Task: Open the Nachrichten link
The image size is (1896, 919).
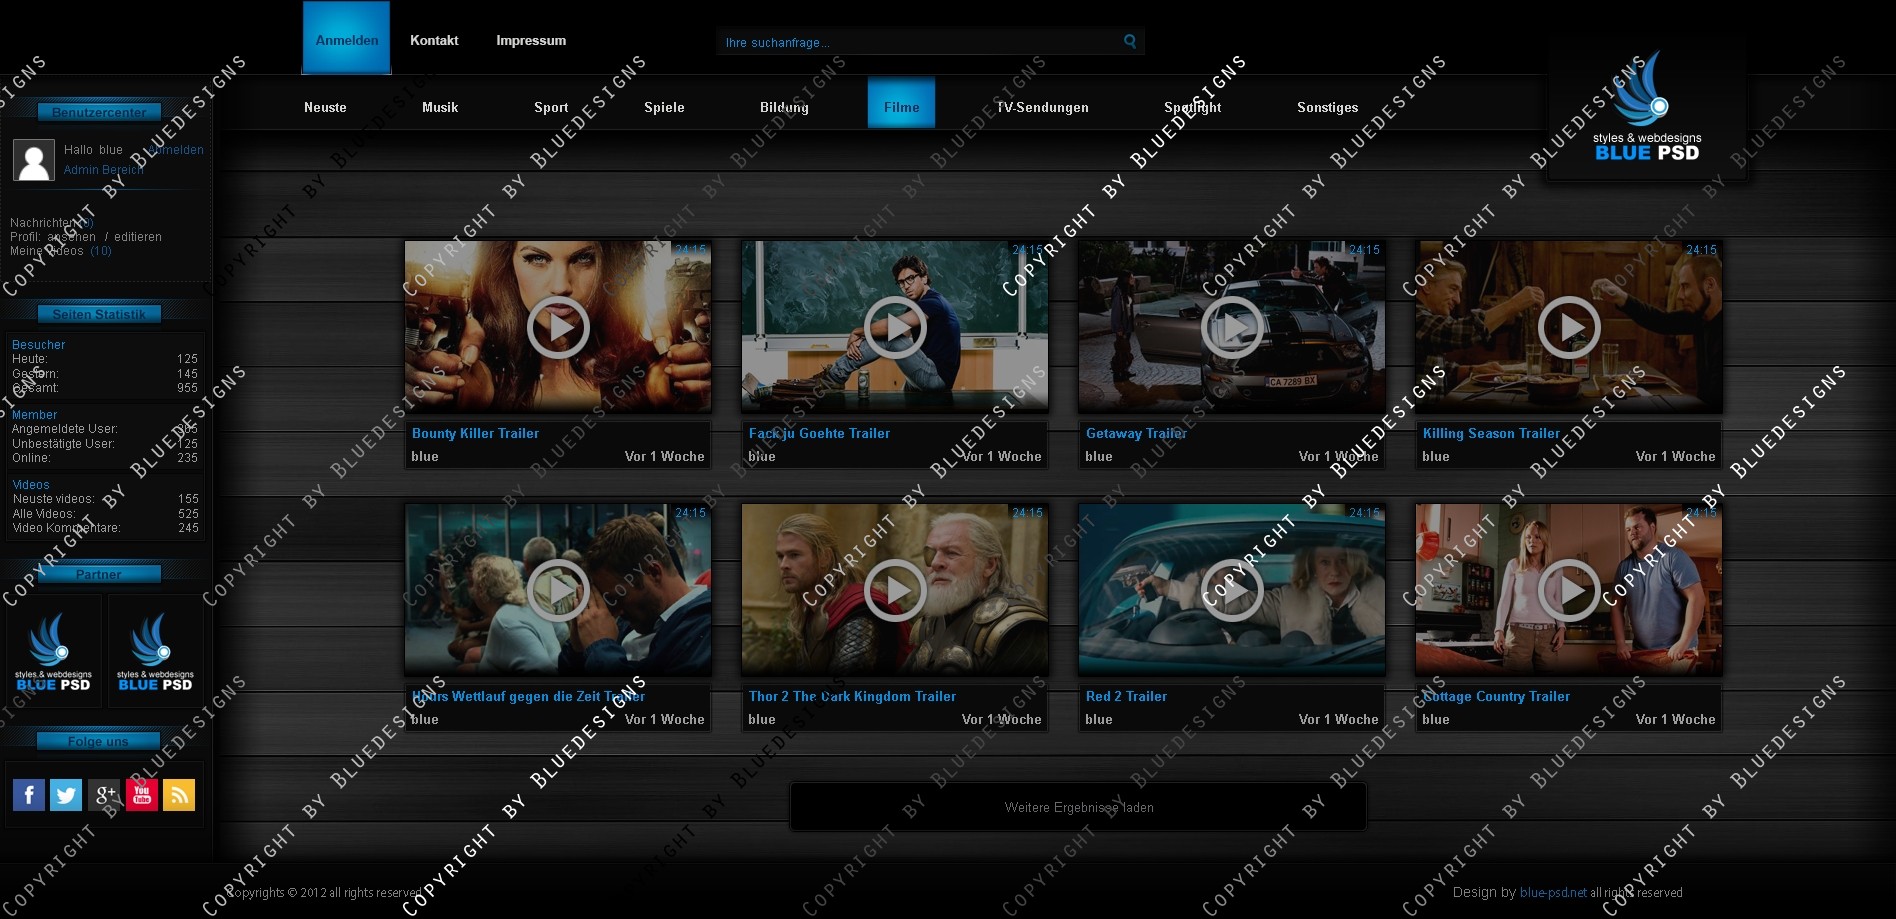Action: coord(52,223)
